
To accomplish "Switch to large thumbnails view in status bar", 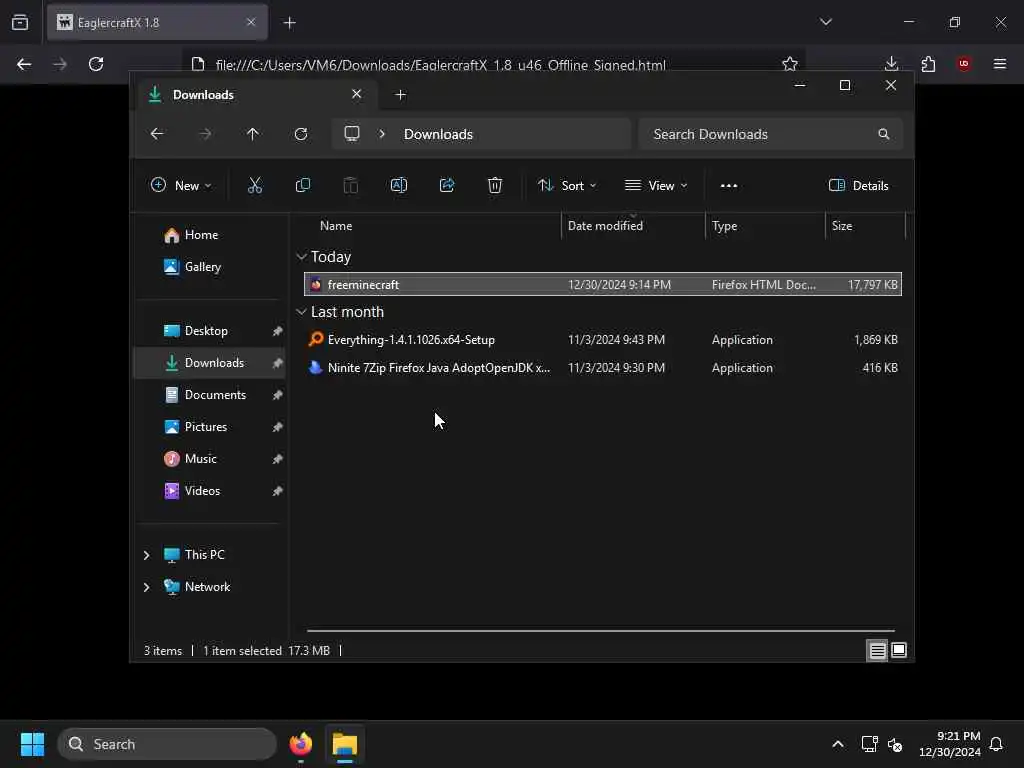I will tap(899, 650).
